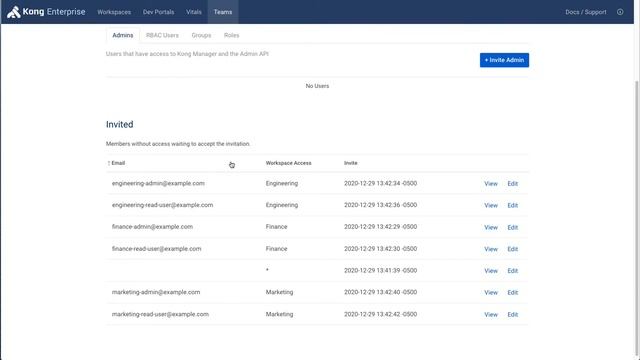The height and width of the screenshot is (360, 640).
Task: View finance-read-user@example.com invite
Action: coord(491,249)
